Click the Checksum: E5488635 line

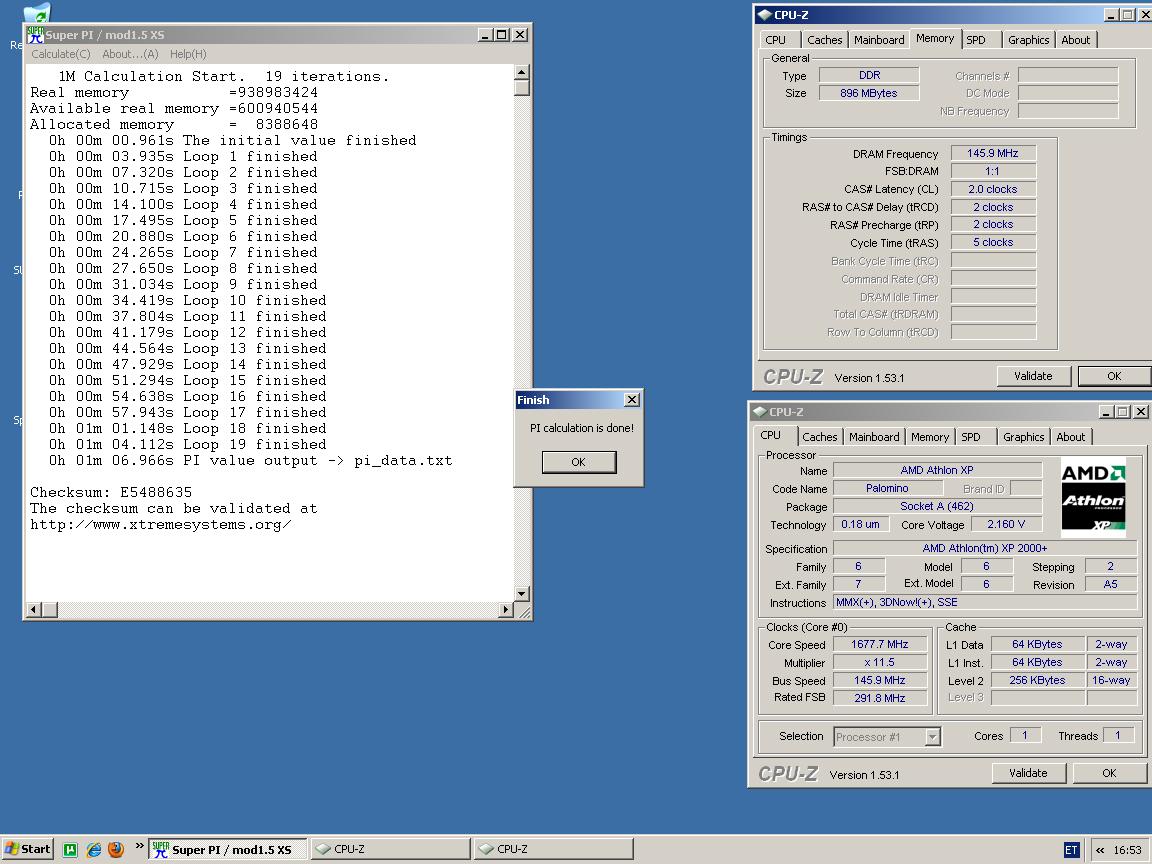[111, 492]
